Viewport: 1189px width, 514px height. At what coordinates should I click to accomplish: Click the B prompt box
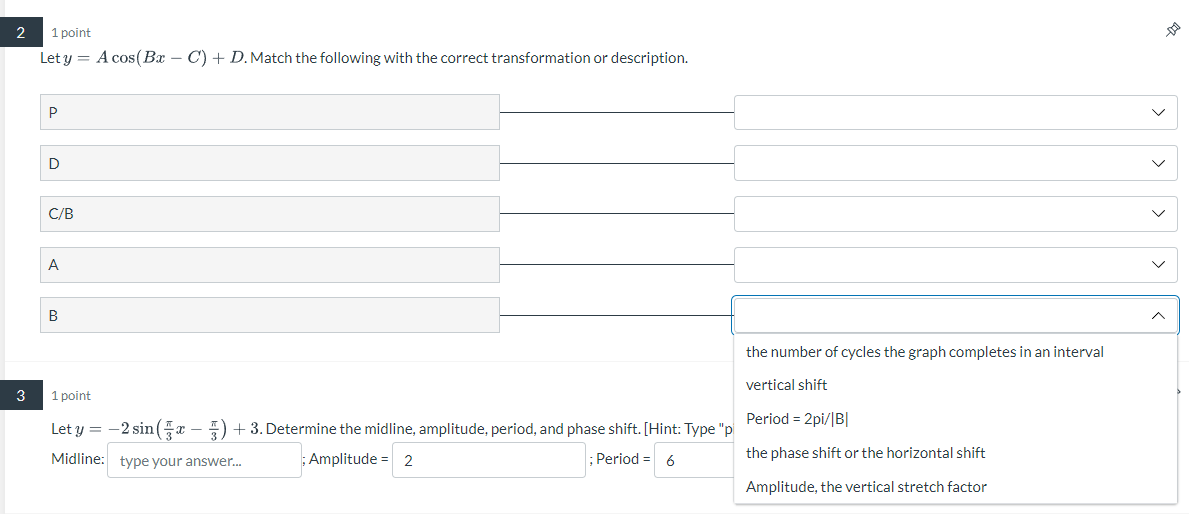[x=270, y=315]
